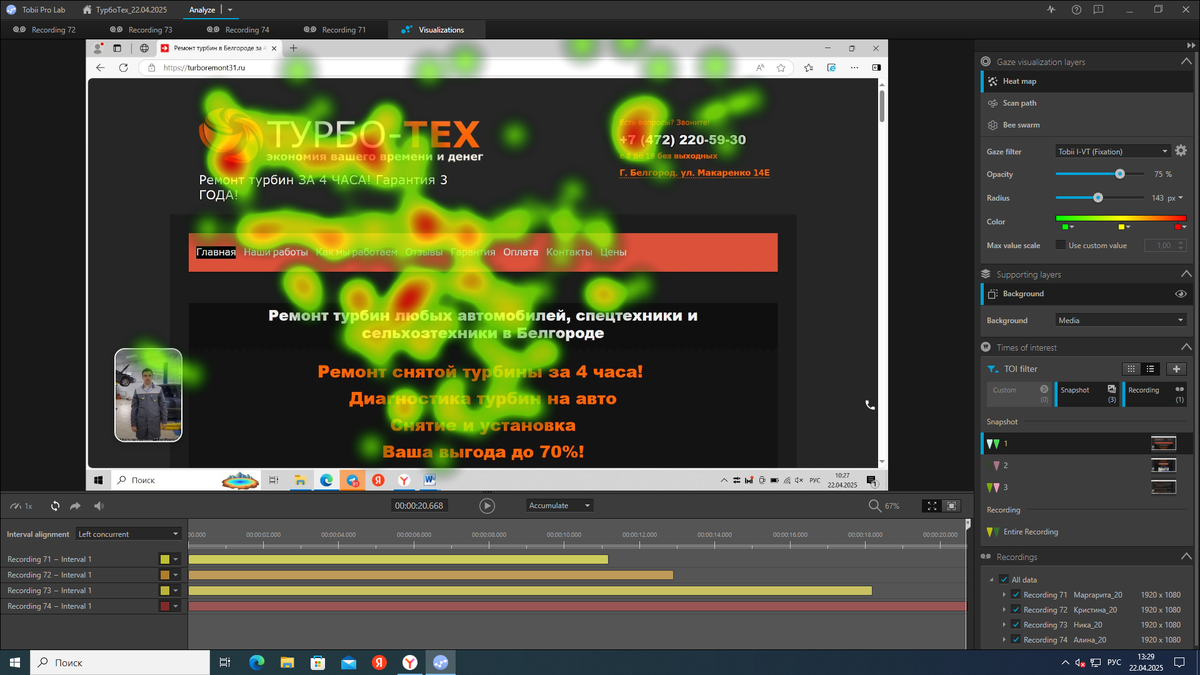Switch to the Recording 71 tab
Image resolution: width=1200 pixels, height=675 pixels.
point(335,30)
